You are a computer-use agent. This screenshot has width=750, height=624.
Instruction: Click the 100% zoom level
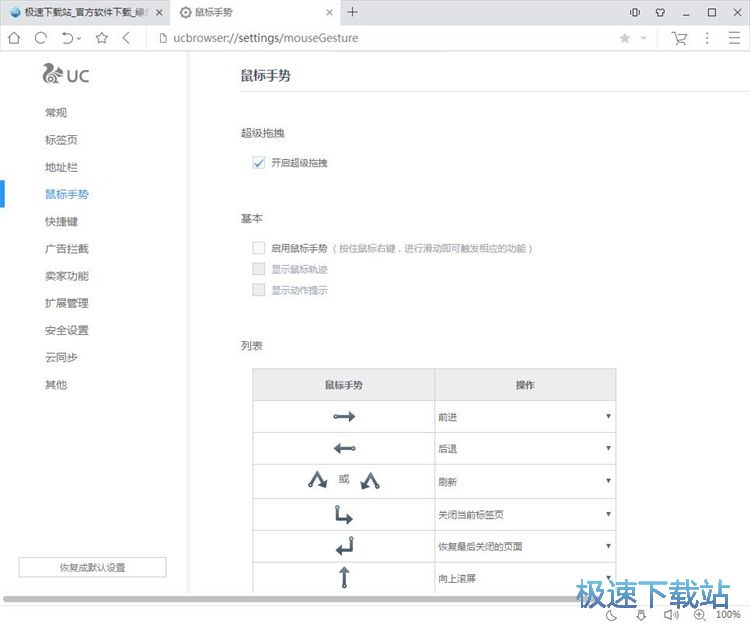tap(728, 614)
